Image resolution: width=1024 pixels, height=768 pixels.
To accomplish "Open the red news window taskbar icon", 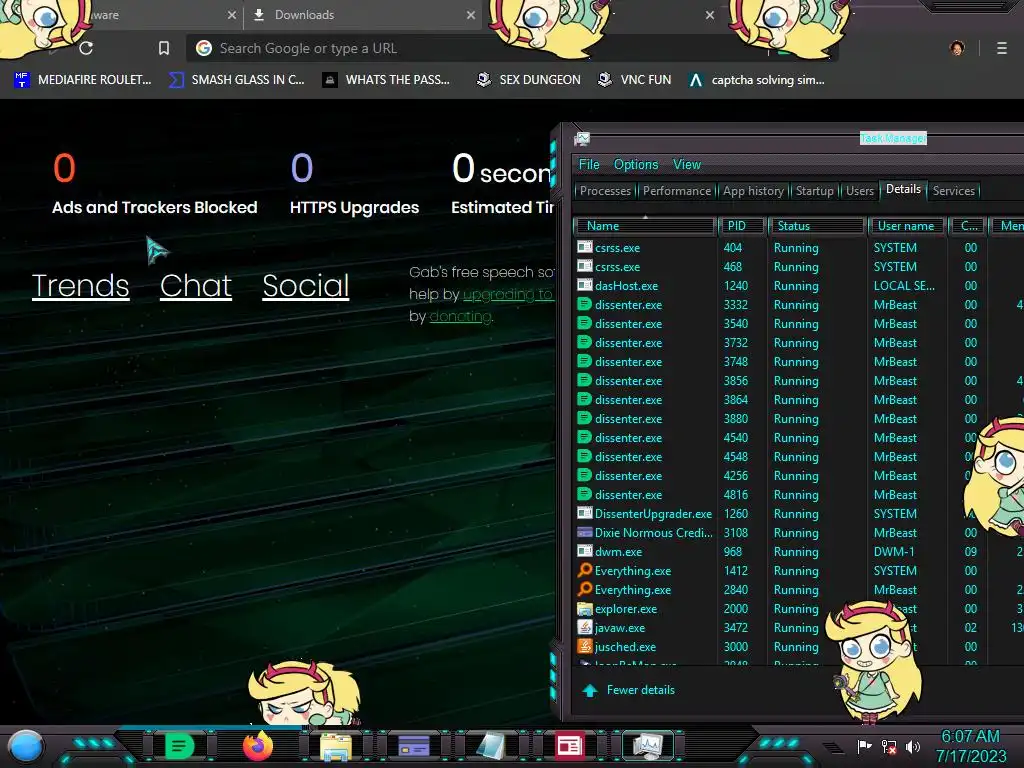I will click(x=569, y=746).
